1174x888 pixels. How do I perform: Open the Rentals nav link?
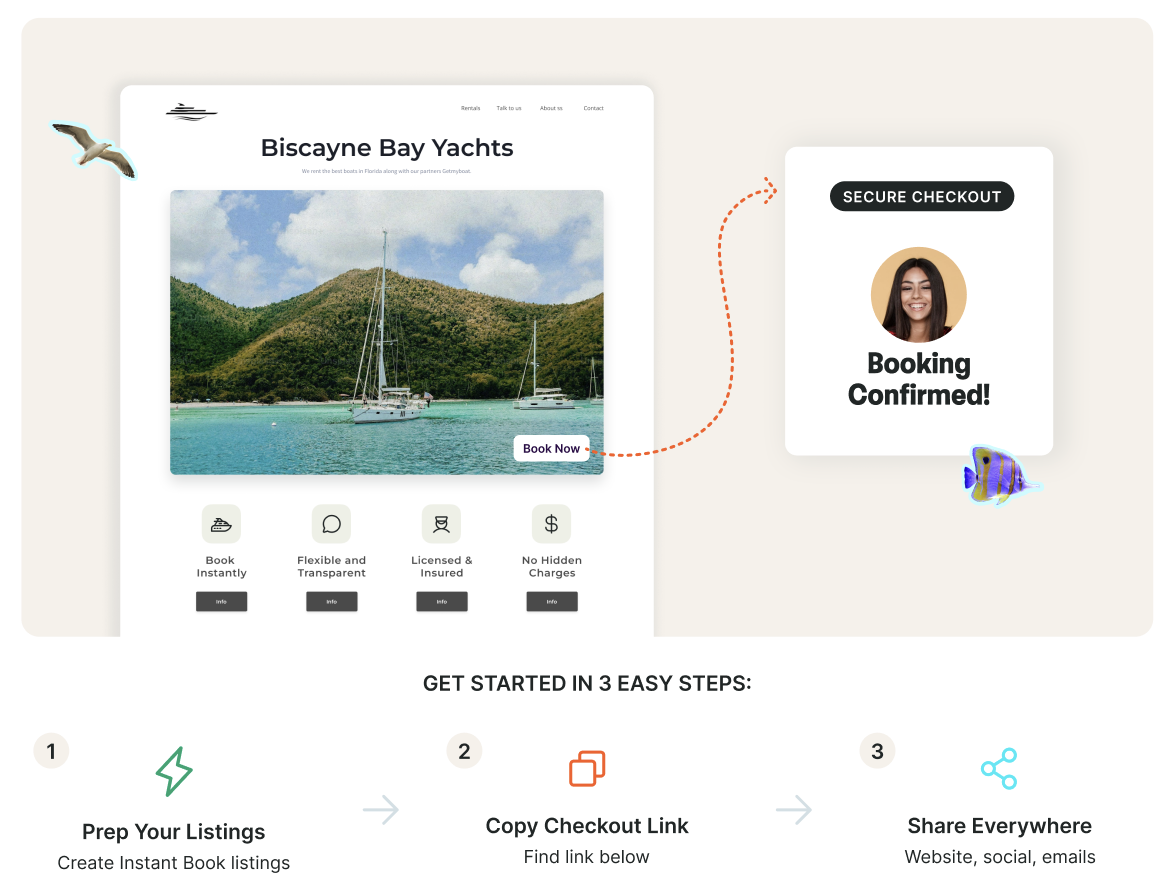tap(470, 109)
